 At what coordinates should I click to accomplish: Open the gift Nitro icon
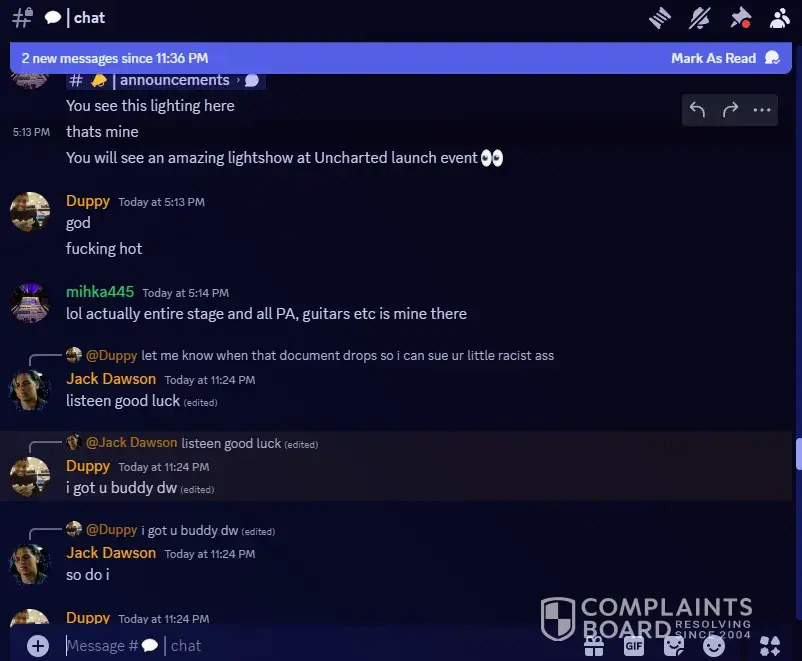pyautogui.click(x=594, y=646)
